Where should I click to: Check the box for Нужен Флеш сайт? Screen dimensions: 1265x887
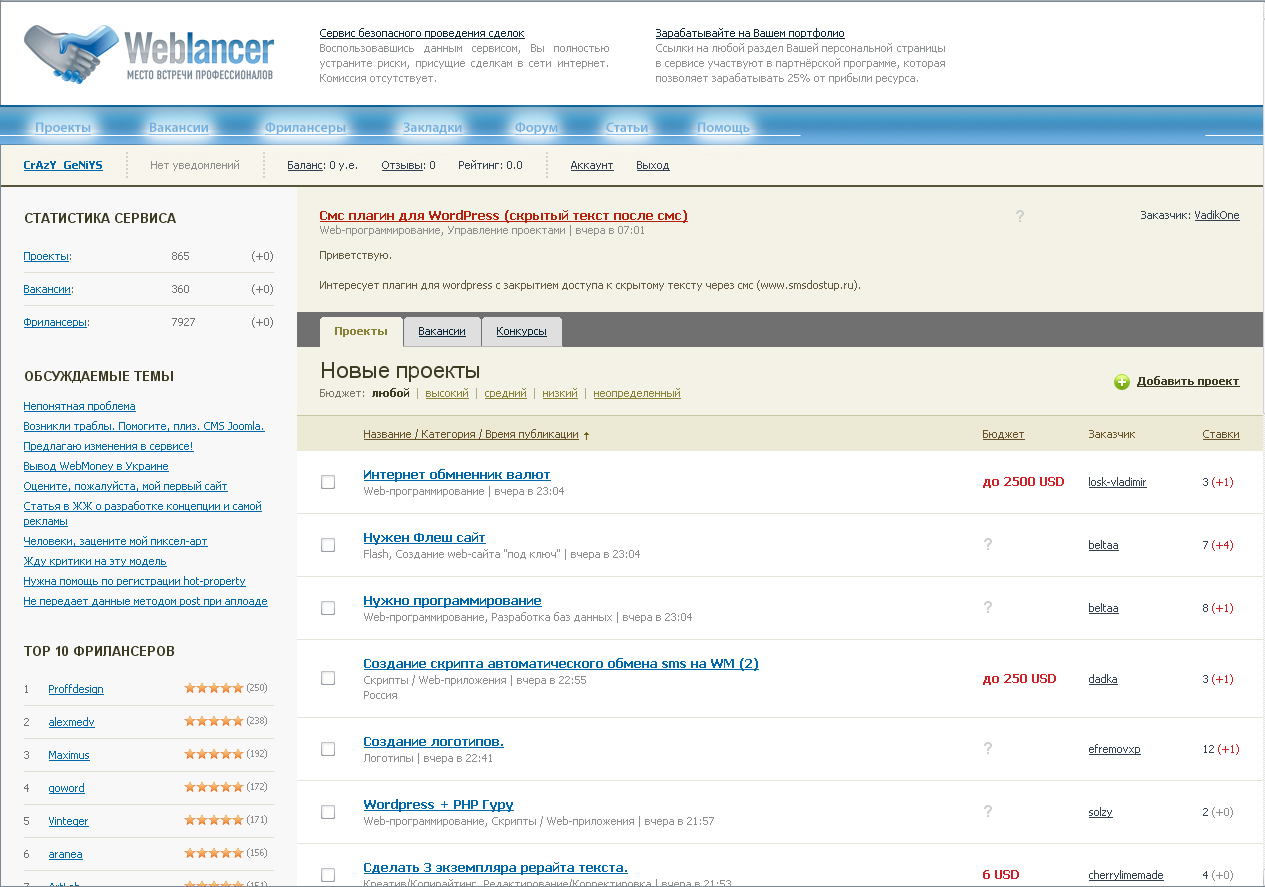(x=328, y=545)
